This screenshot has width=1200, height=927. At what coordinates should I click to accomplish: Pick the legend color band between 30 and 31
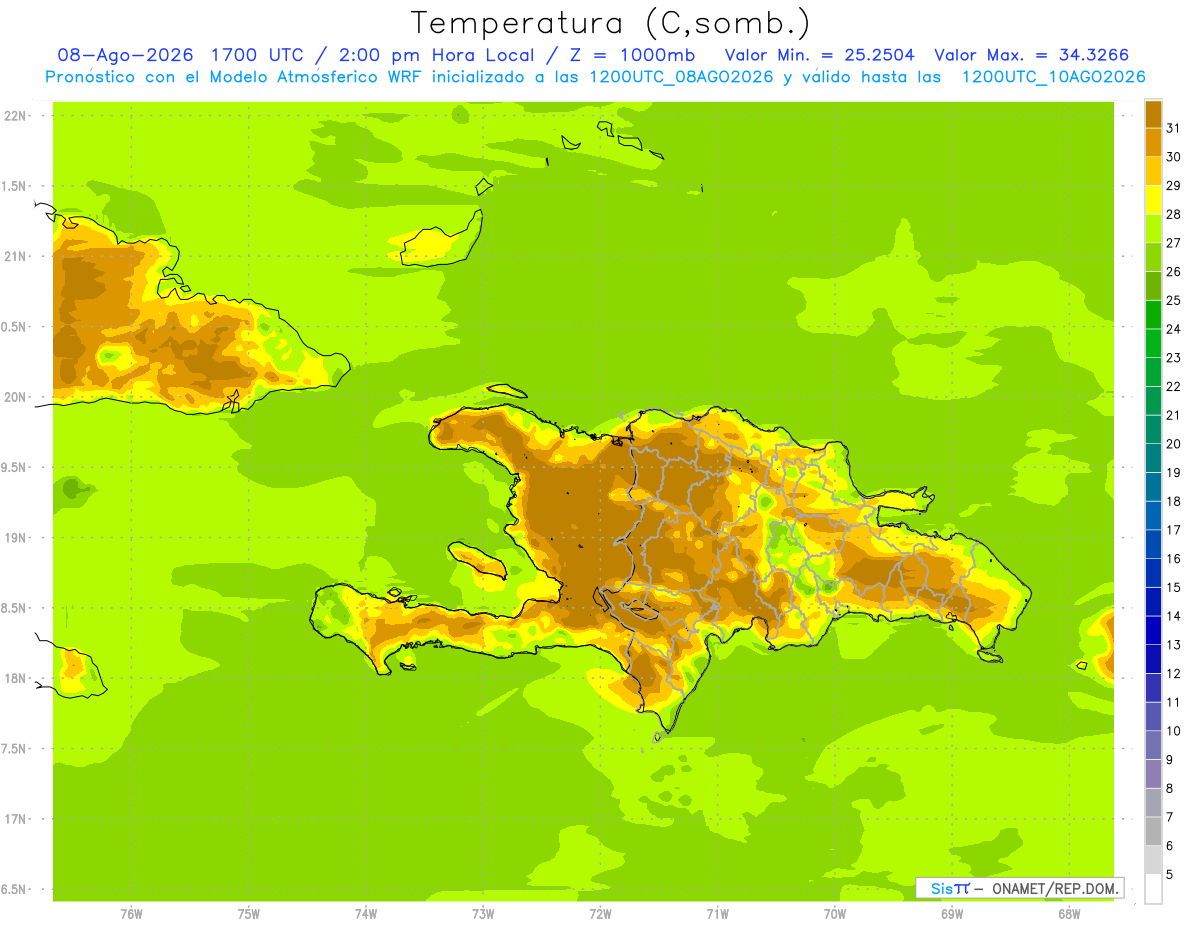[x=1153, y=143]
